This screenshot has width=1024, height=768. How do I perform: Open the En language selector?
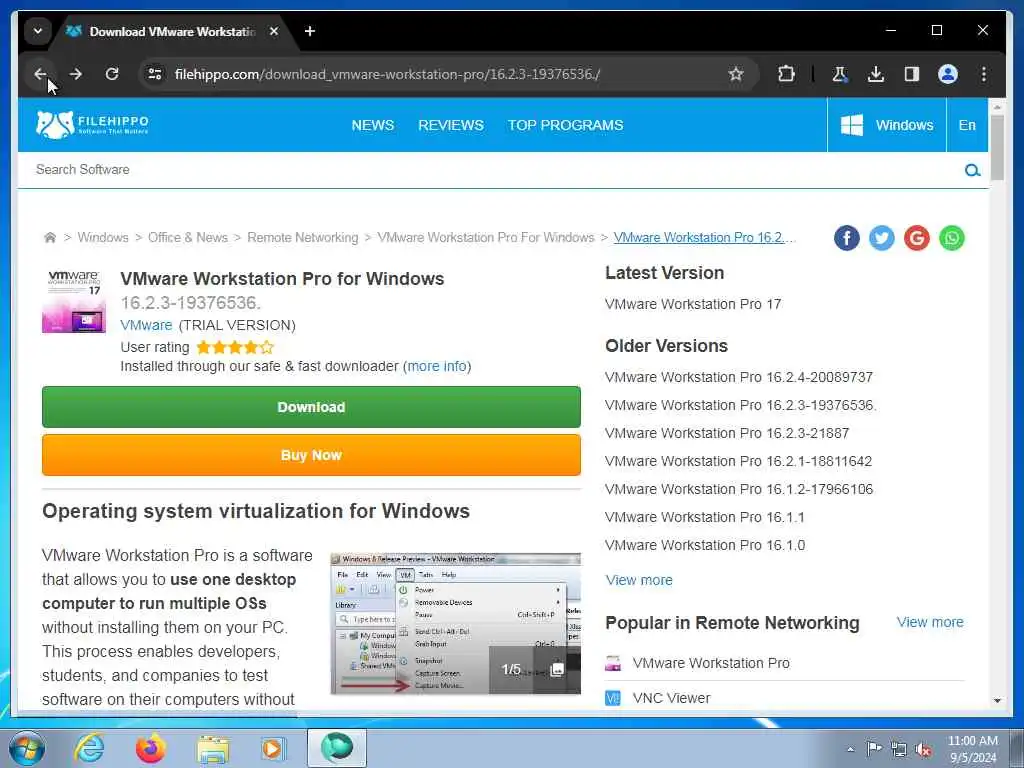point(967,125)
